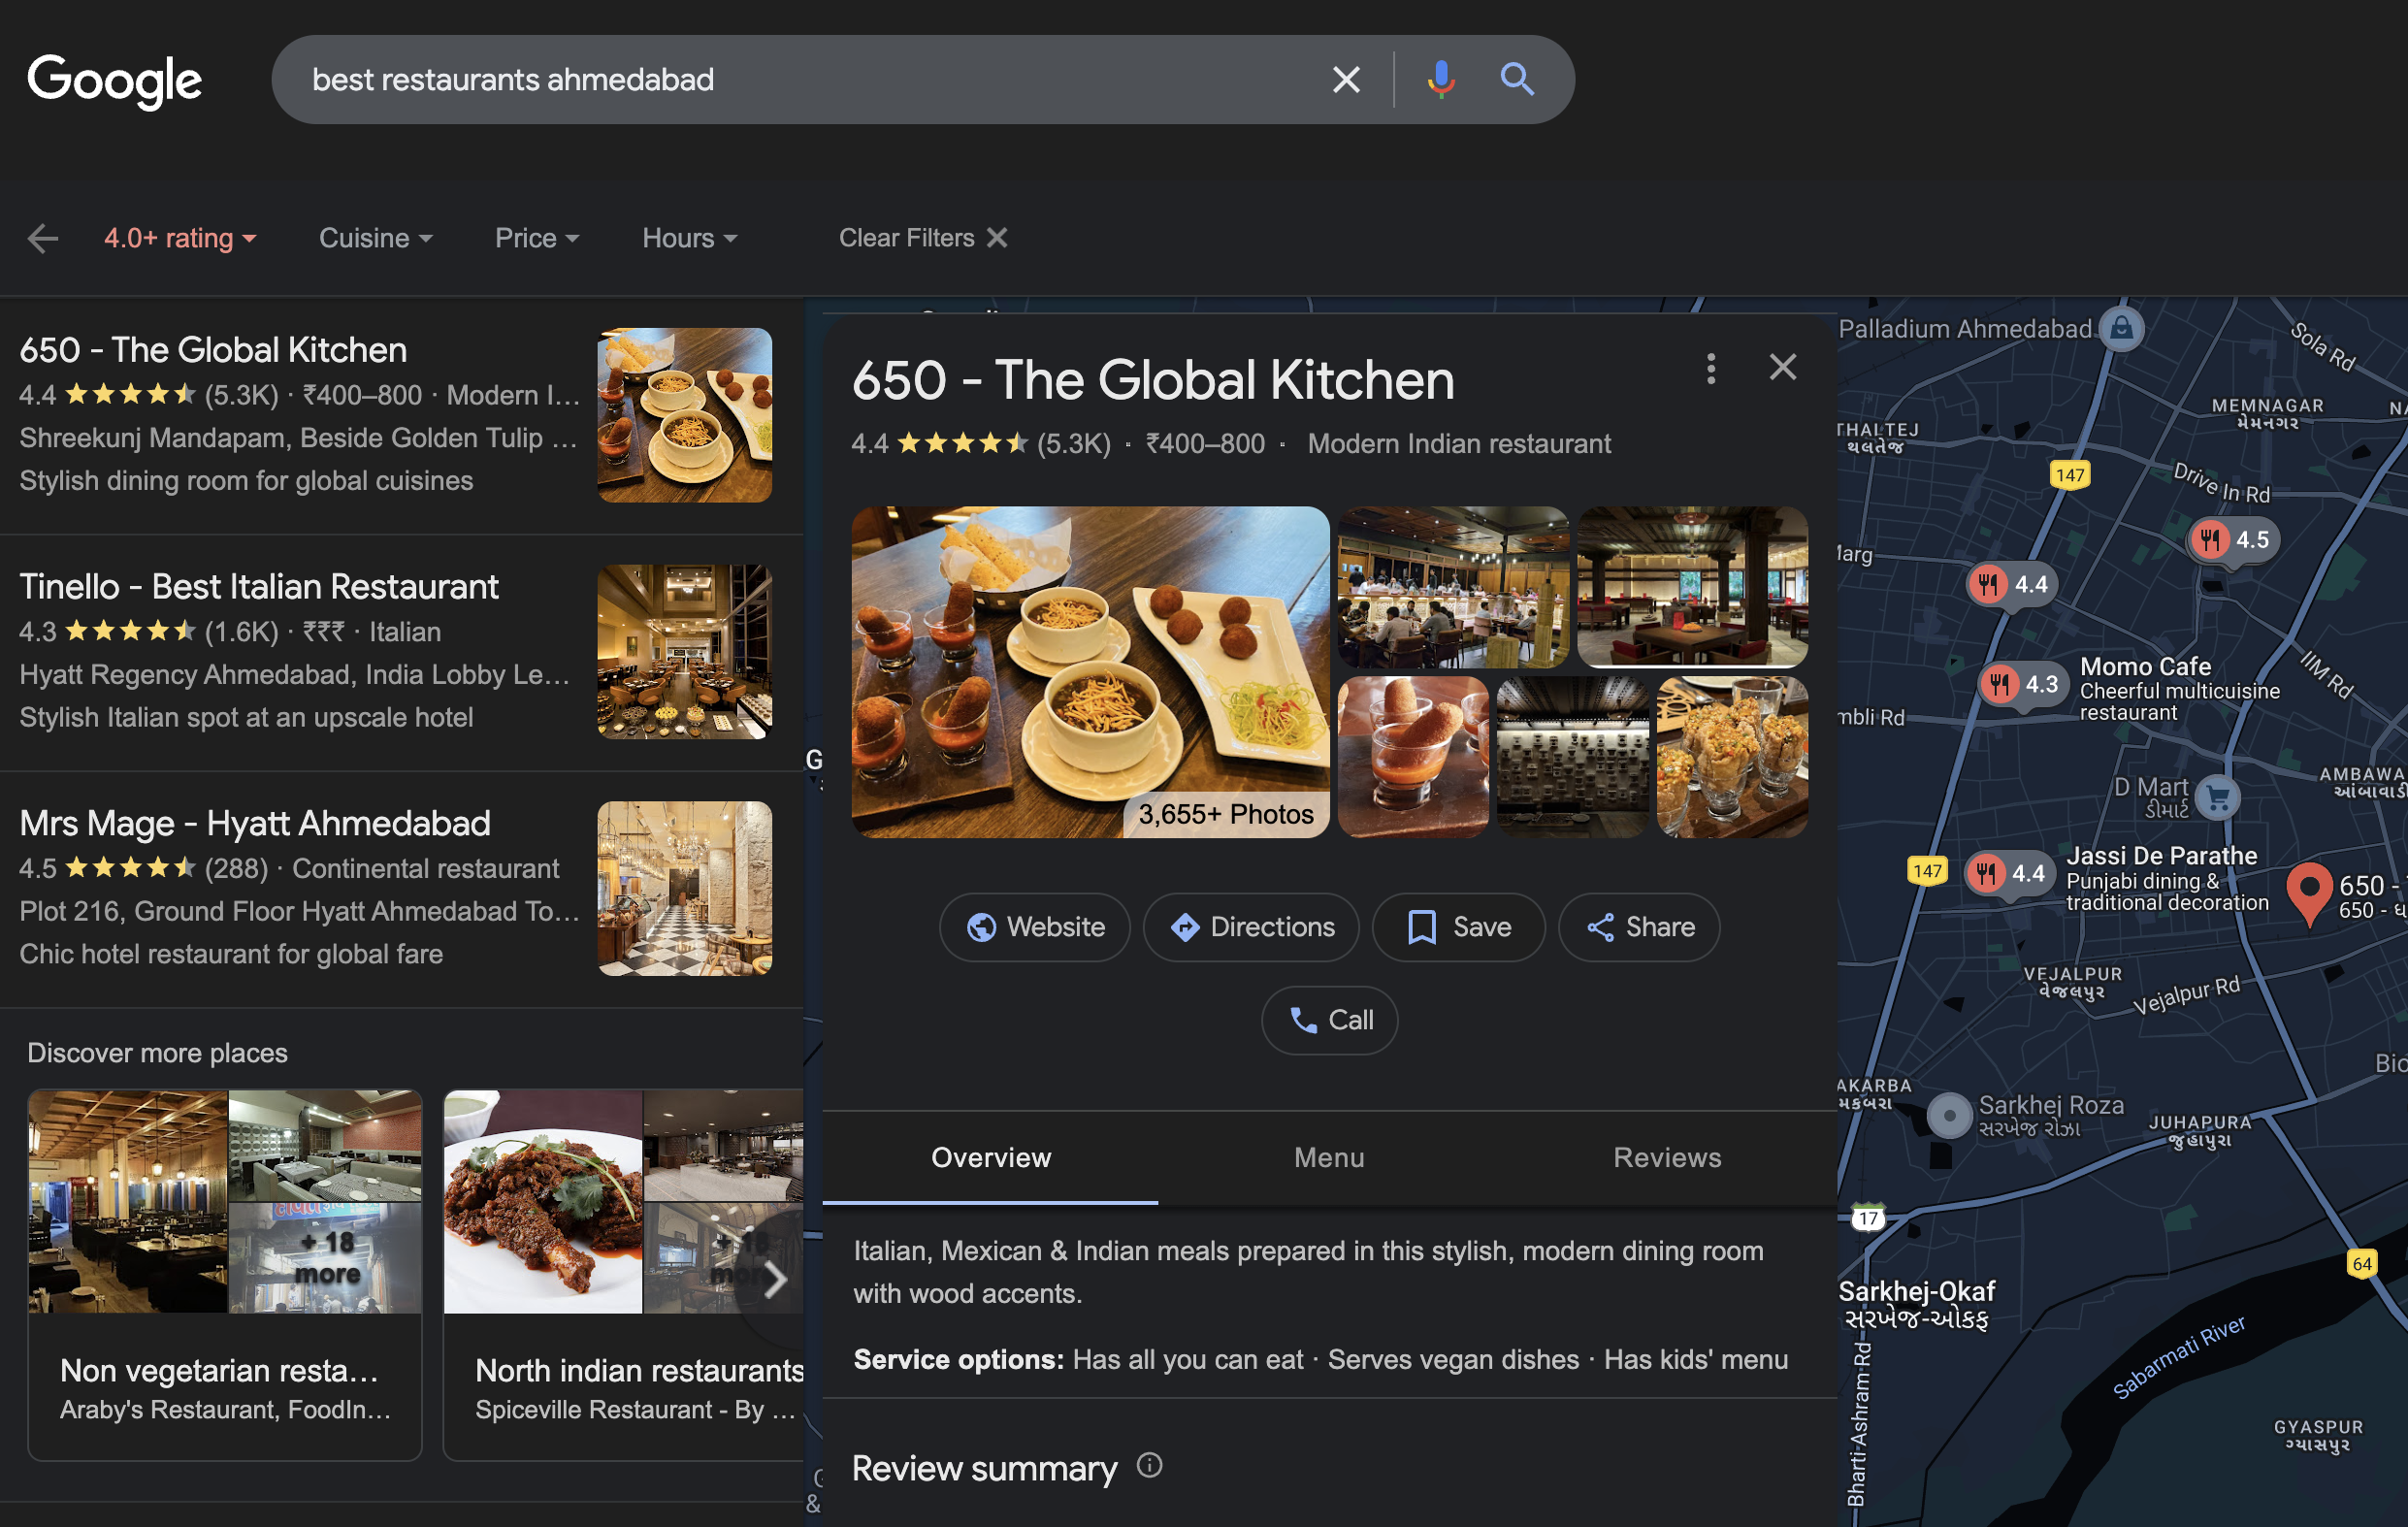Open 650 - The Global Kitchen list result
This screenshot has width=2408, height=1527.
click(x=400, y=415)
